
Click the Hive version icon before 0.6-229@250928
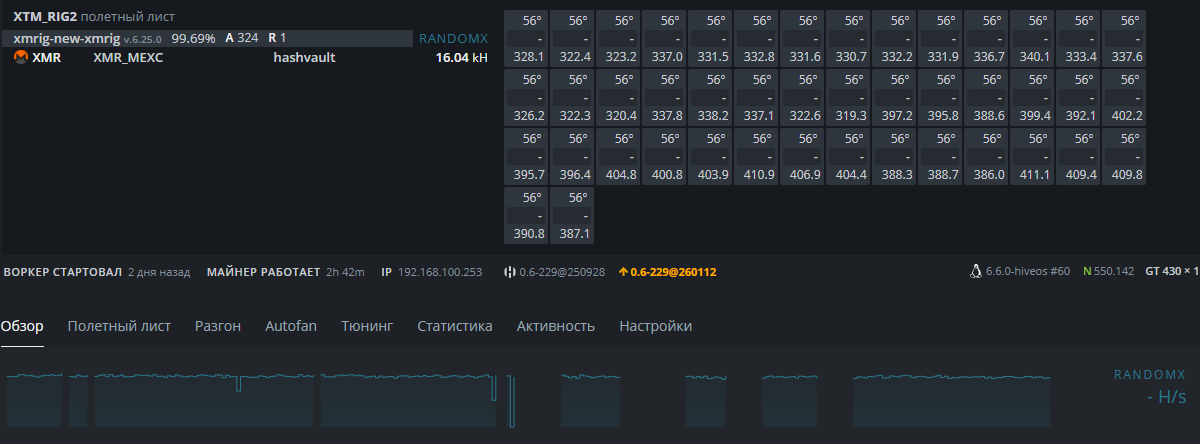click(509, 272)
